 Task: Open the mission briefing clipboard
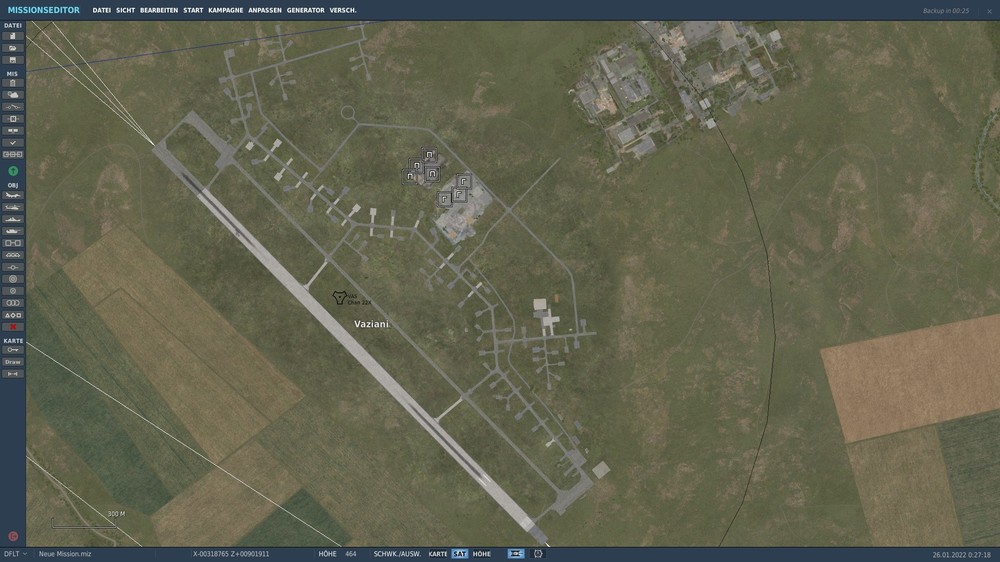coord(13,83)
